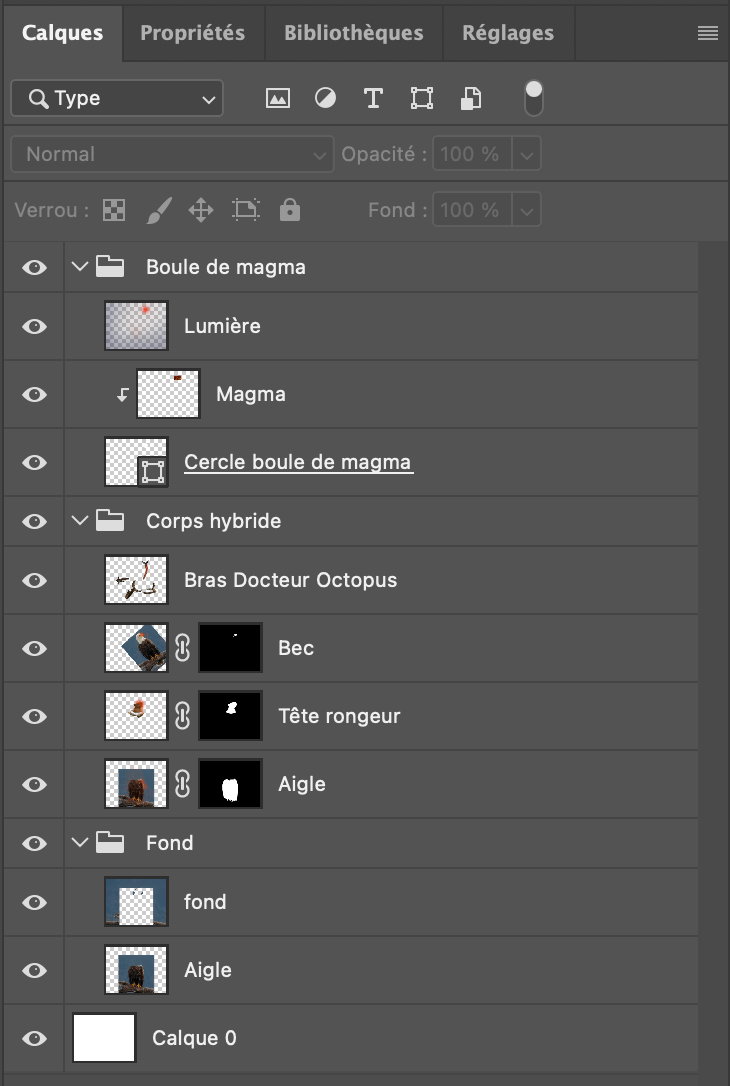The width and height of the screenshot is (730, 1086).
Task: Click the lock transparent pixels icon
Action: coord(114,210)
